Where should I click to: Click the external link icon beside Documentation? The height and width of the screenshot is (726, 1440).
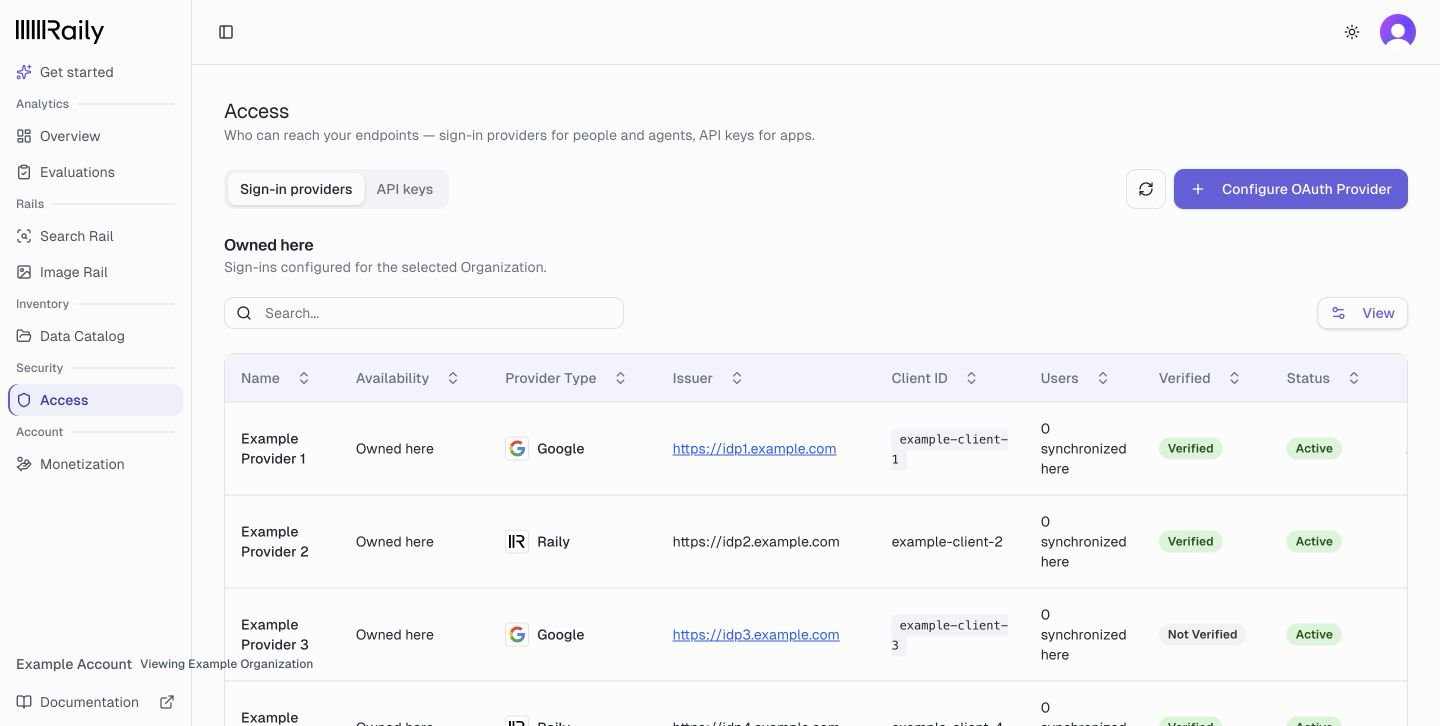point(167,702)
